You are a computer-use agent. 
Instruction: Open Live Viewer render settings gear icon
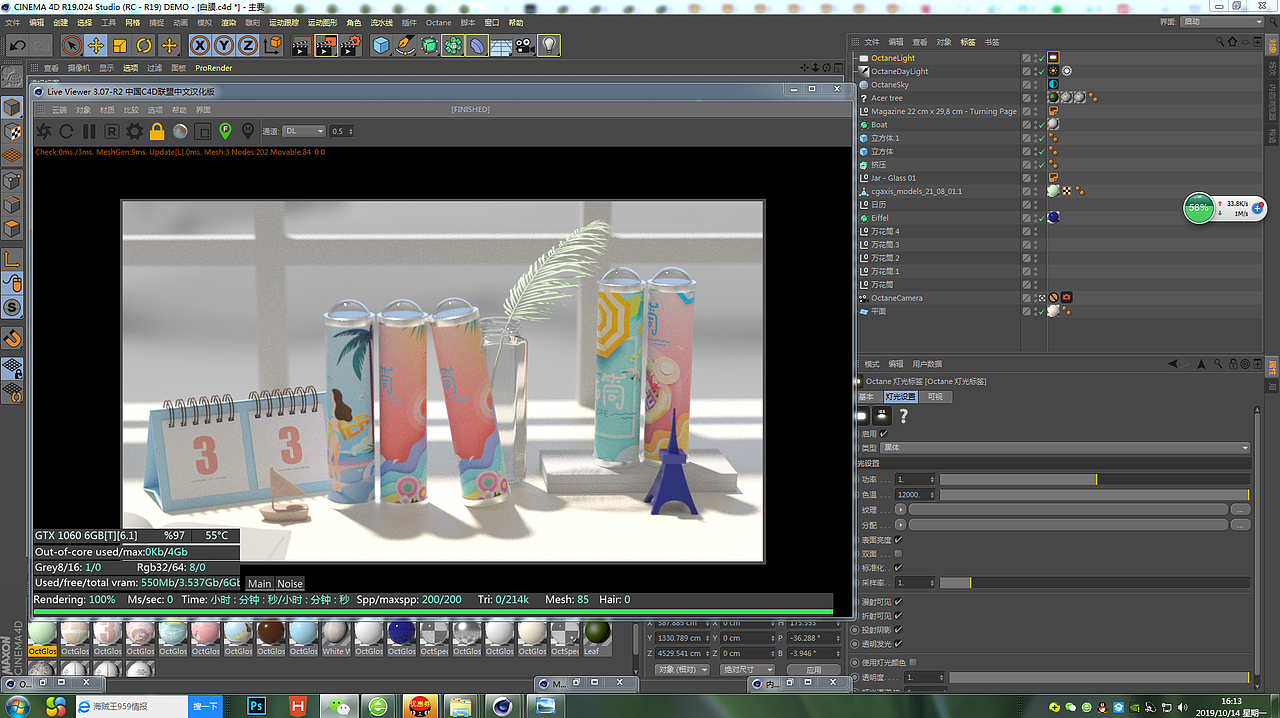[x=134, y=131]
